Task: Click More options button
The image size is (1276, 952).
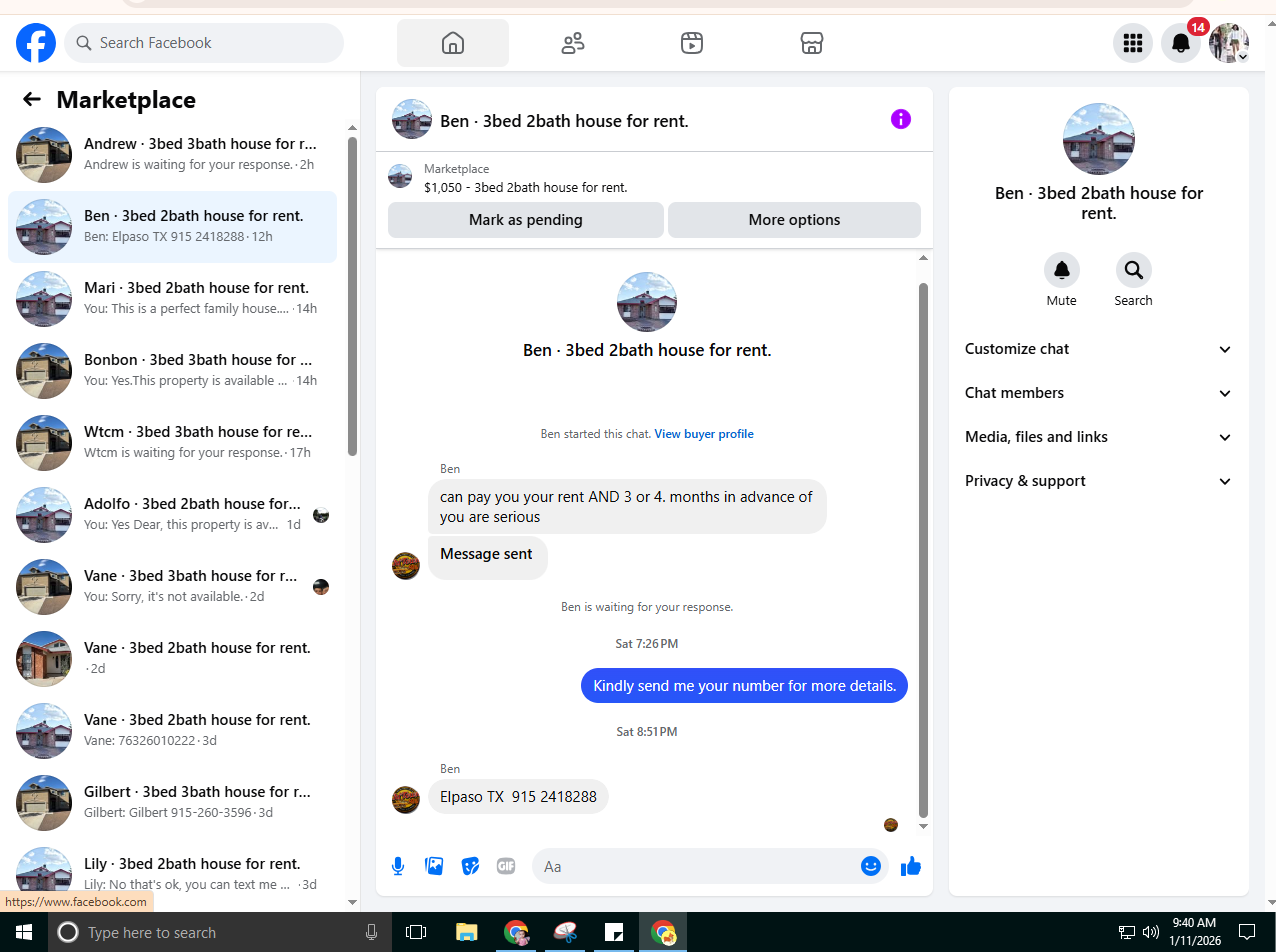Action: pos(794,220)
